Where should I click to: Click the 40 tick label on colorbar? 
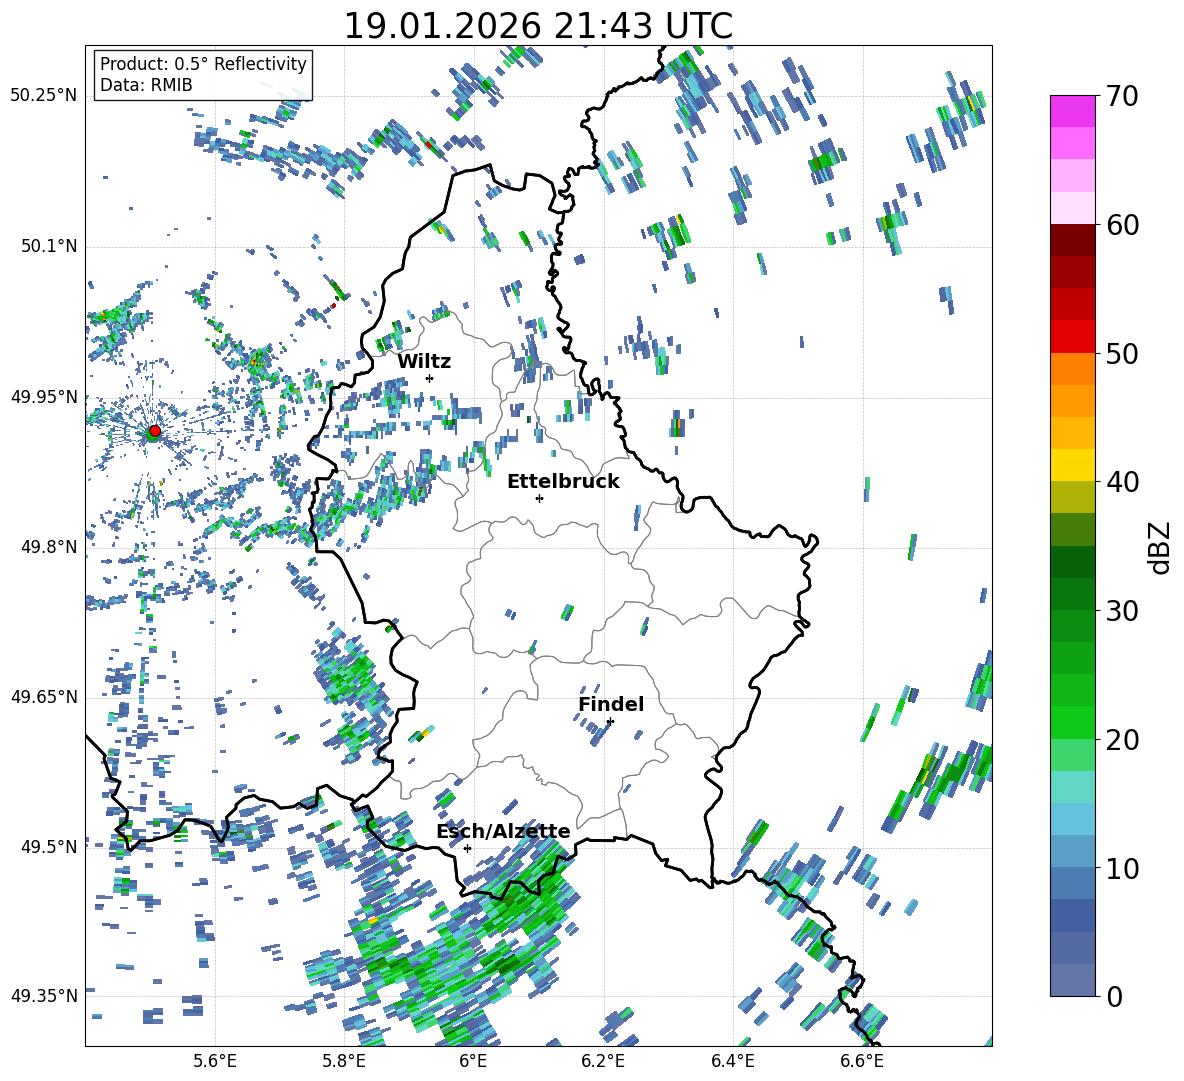point(1122,482)
